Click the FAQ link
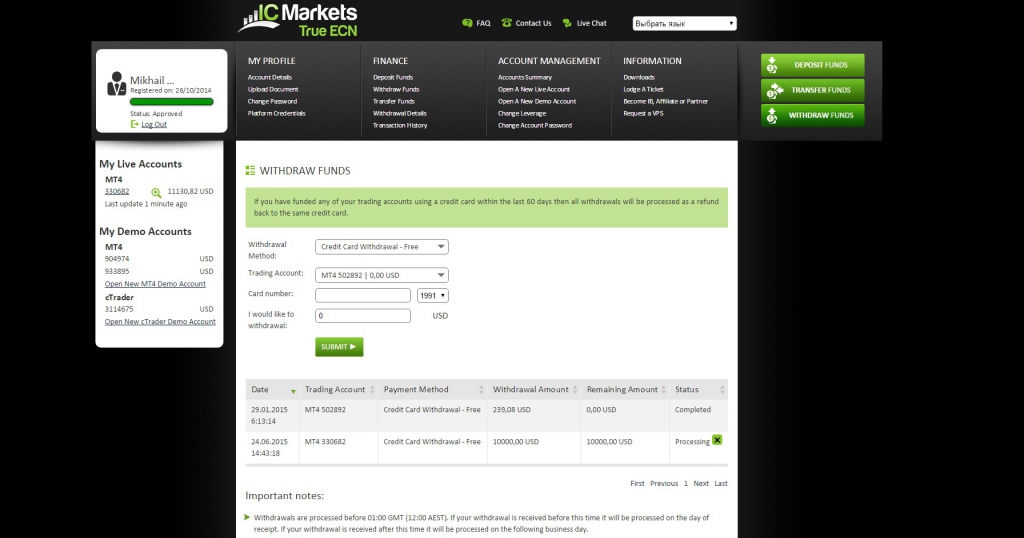The height and width of the screenshot is (538, 1024). point(483,23)
